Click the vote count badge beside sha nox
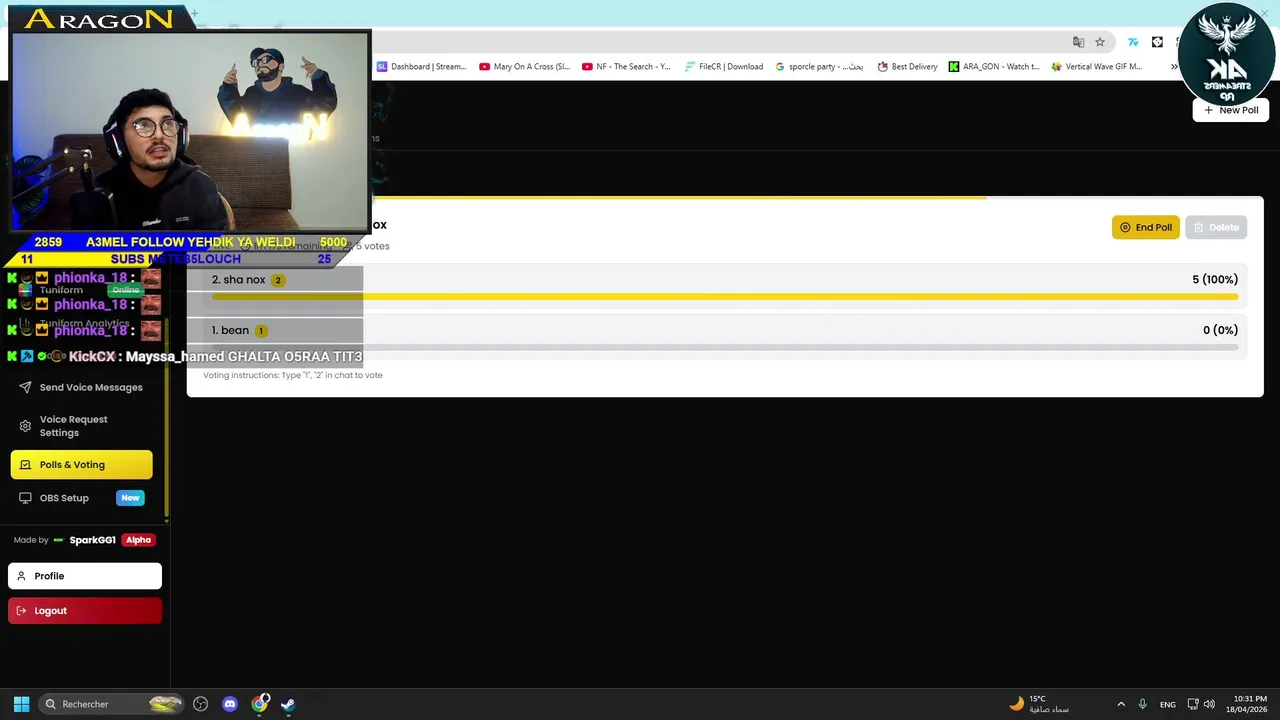 point(278,280)
